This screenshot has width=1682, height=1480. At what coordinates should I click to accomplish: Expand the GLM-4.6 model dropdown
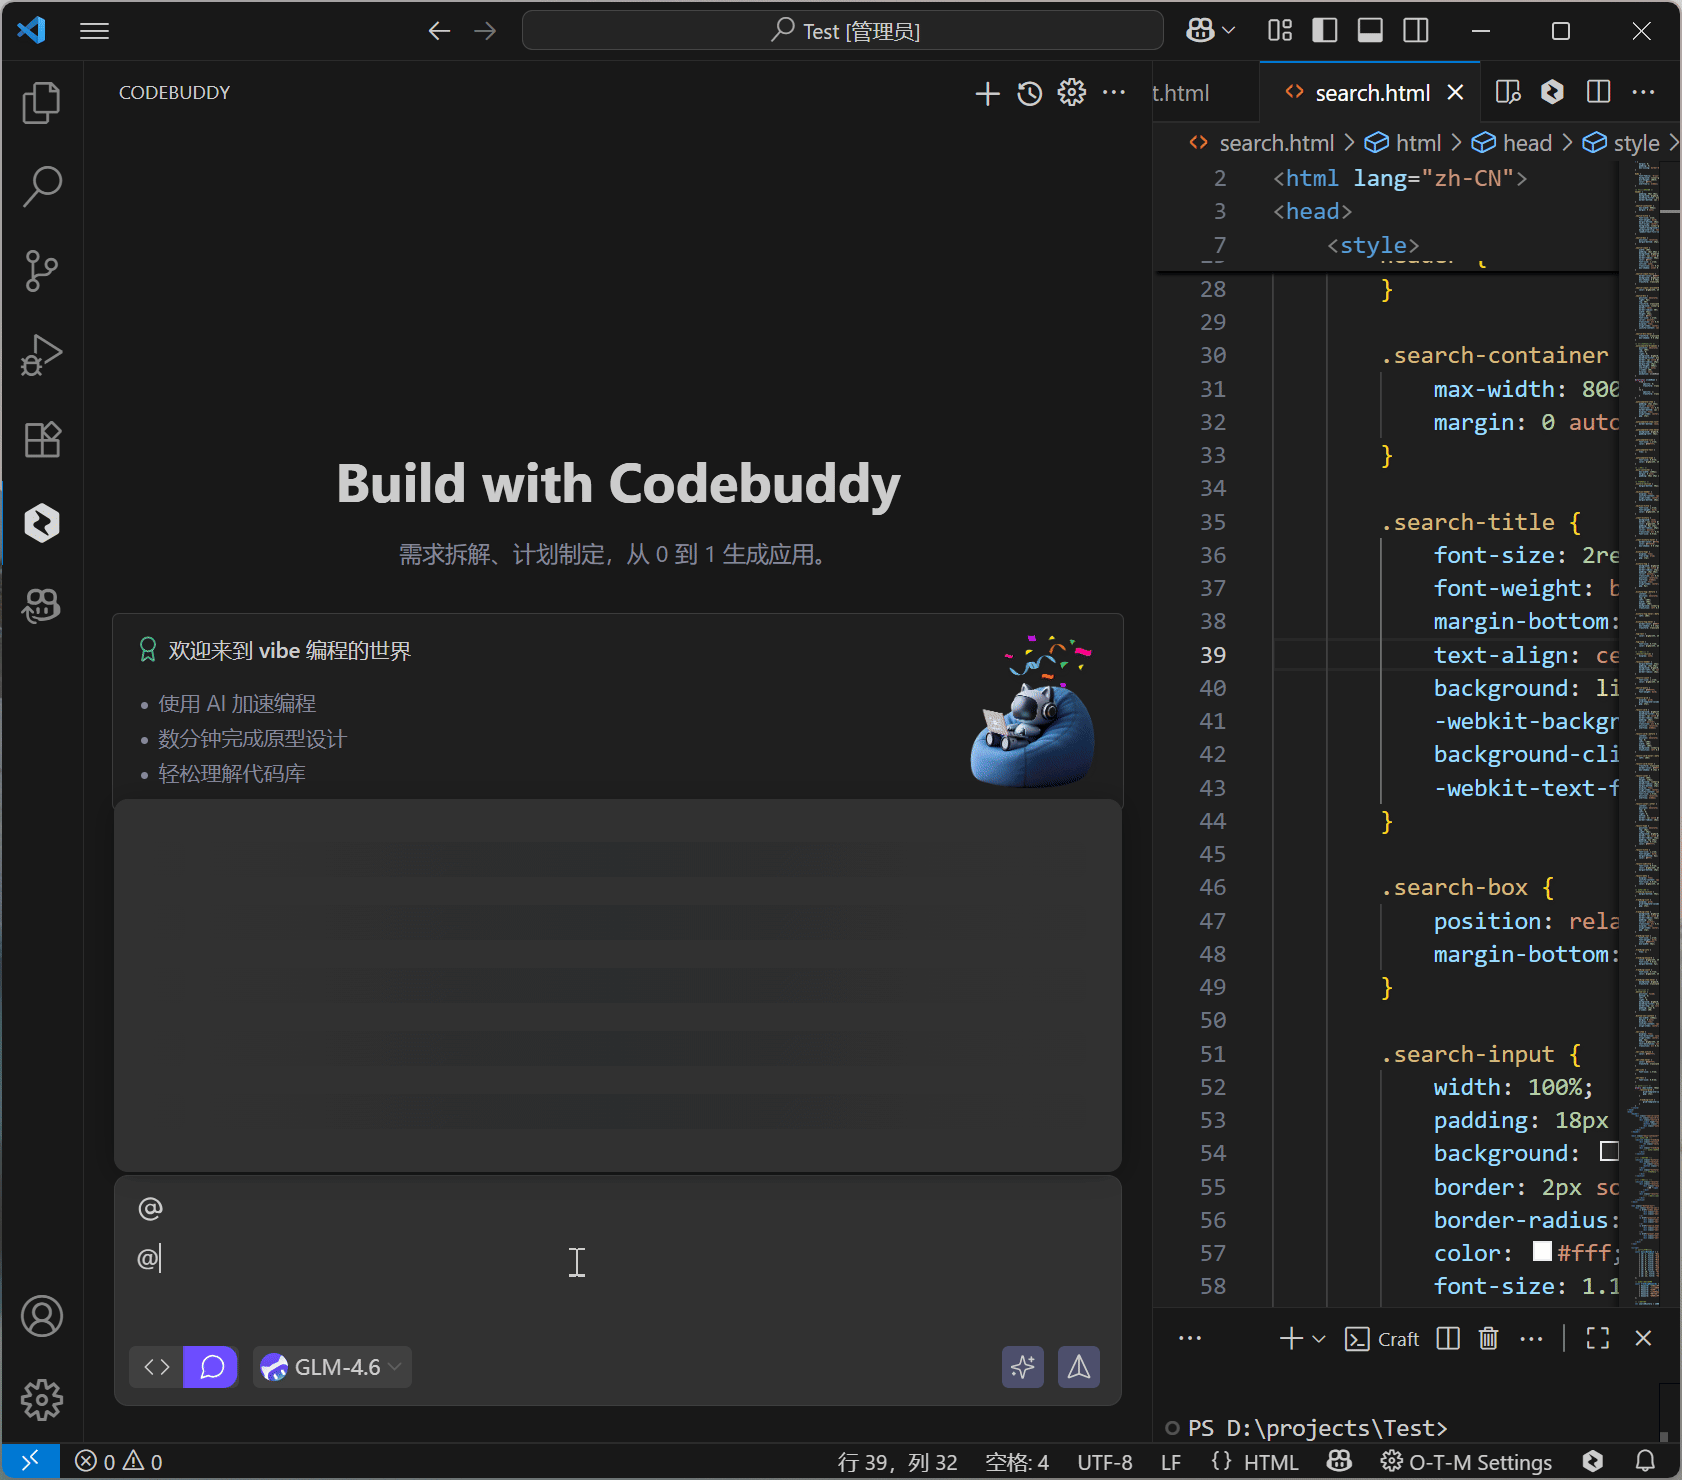[x=332, y=1367]
